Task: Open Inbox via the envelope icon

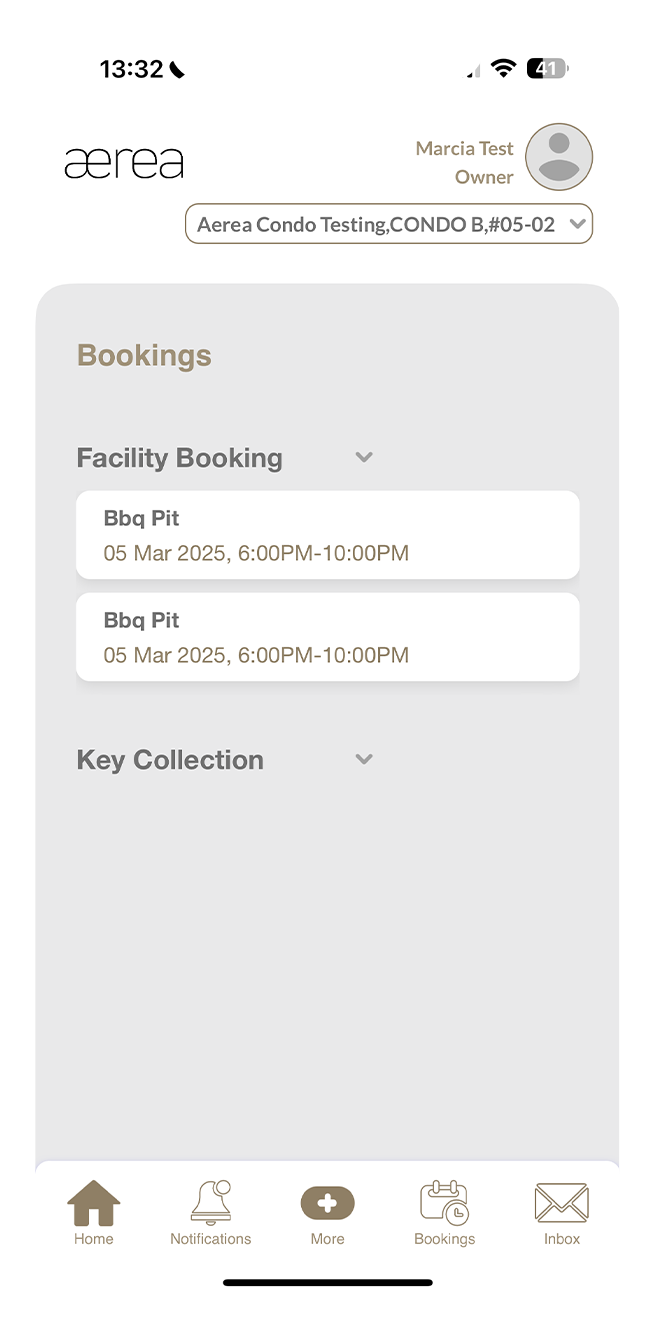Action: (x=561, y=1202)
